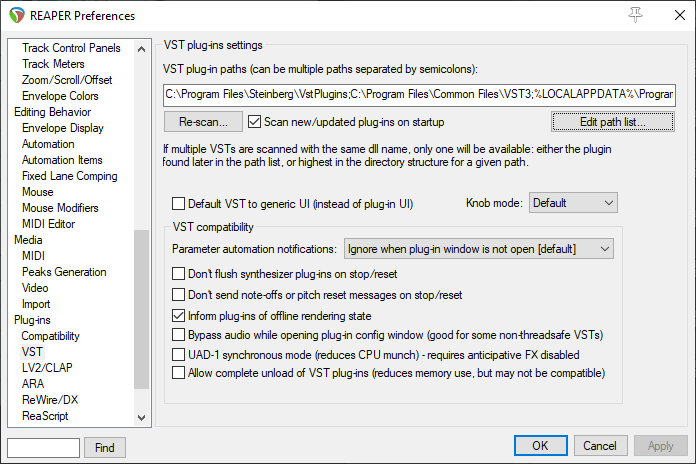The image size is (696, 464).
Task: Toggle Scan new/updated plug-ins on startup
Action: 254,121
